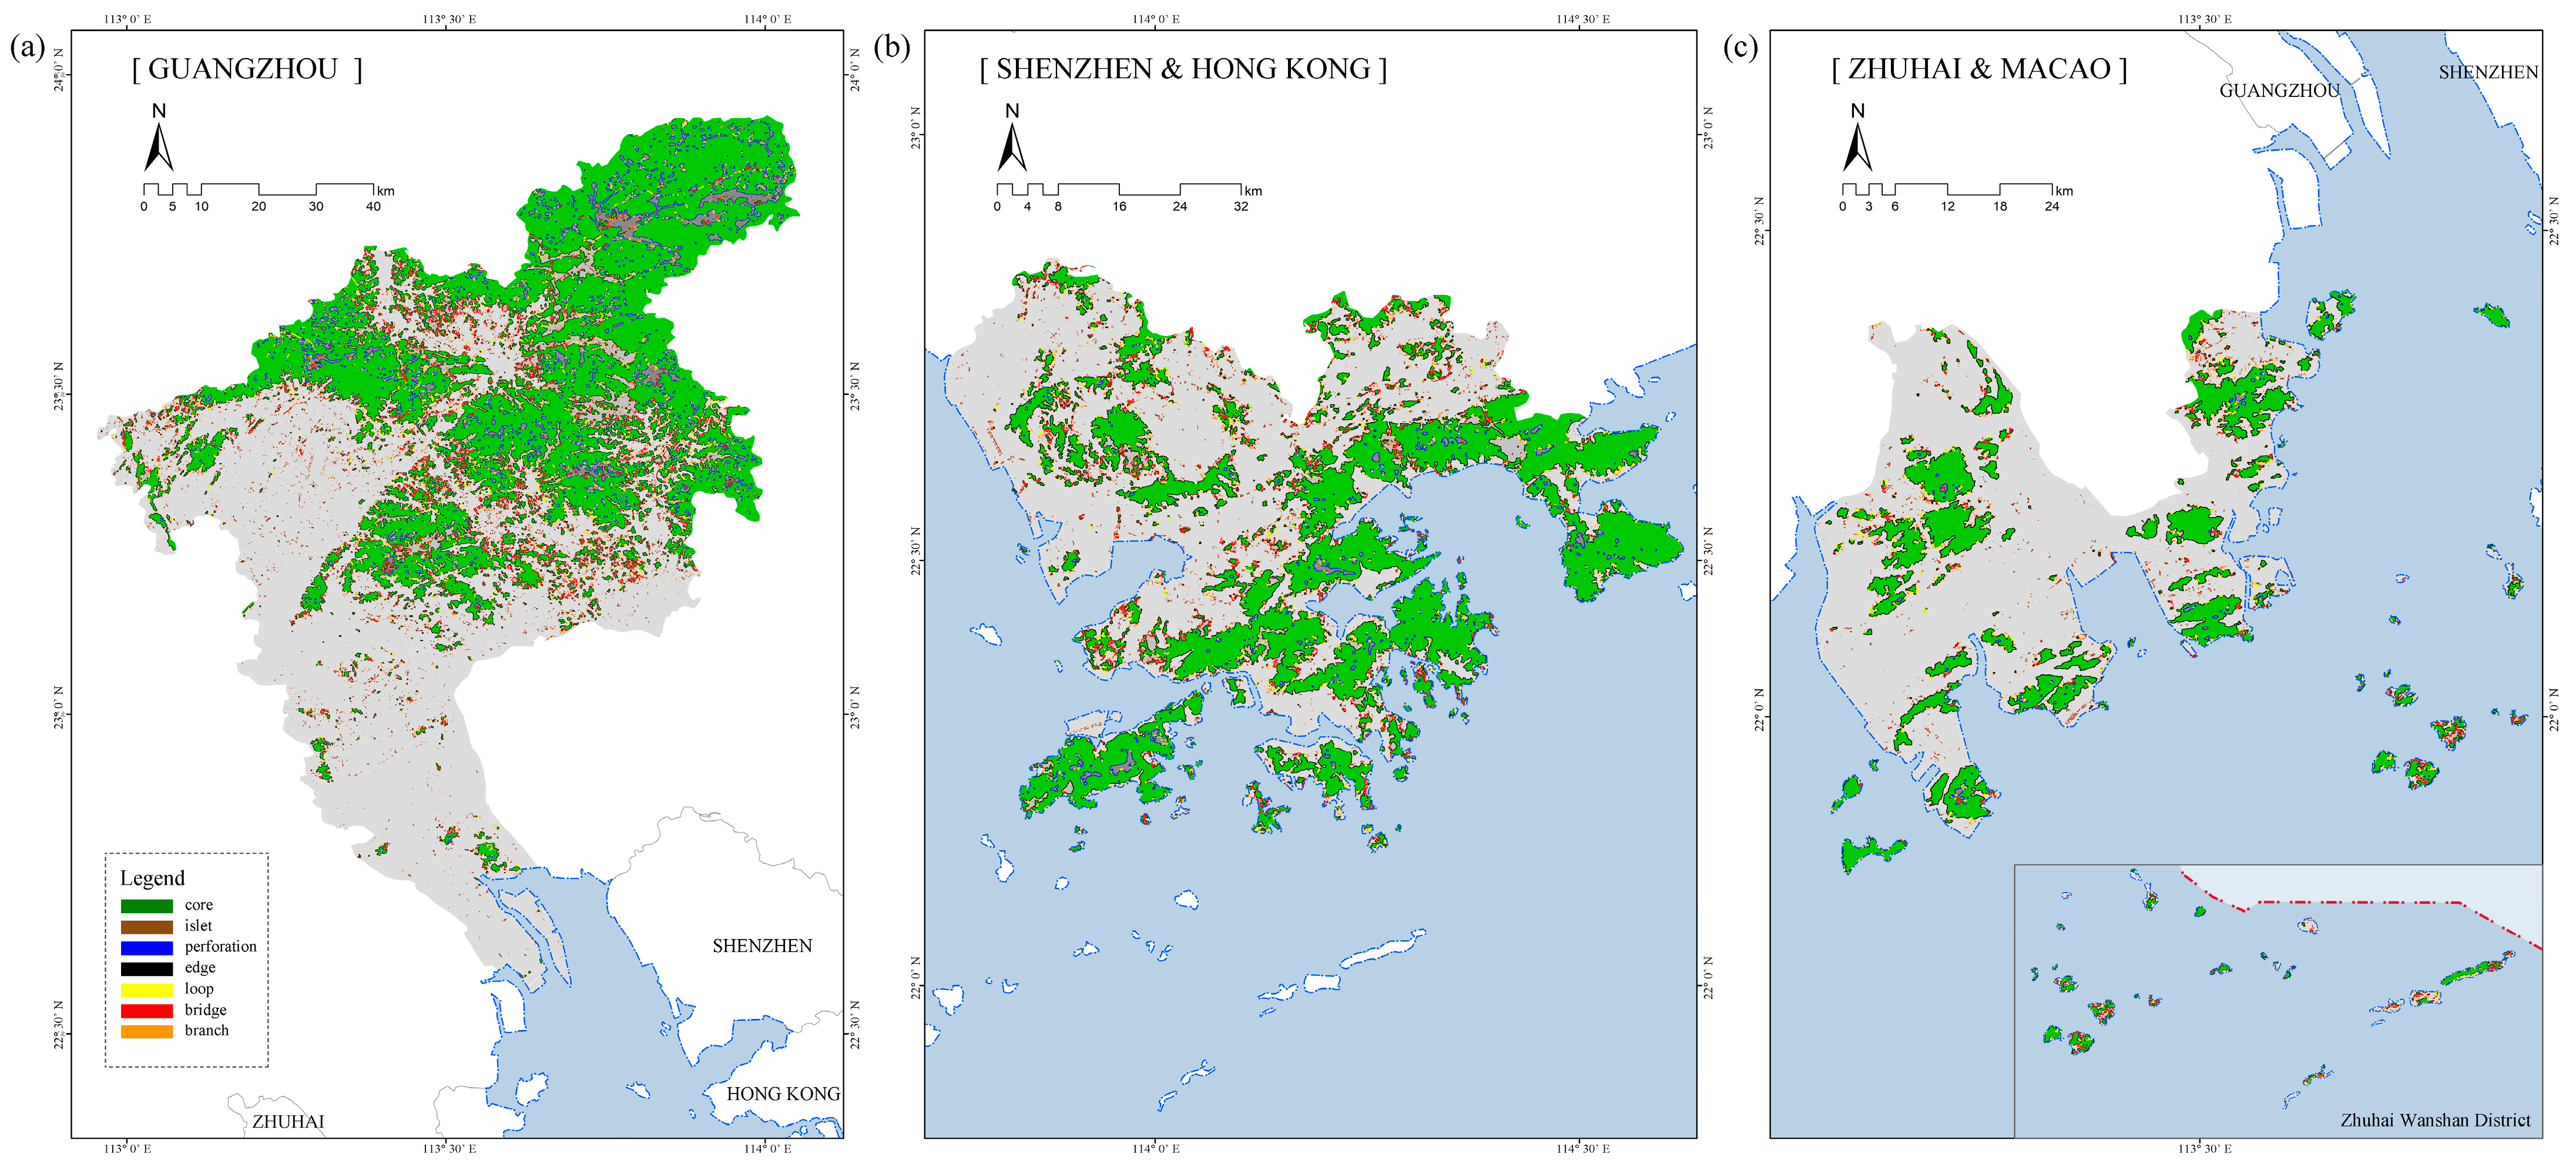Click the blue perforation legend swatch

click(x=146, y=948)
